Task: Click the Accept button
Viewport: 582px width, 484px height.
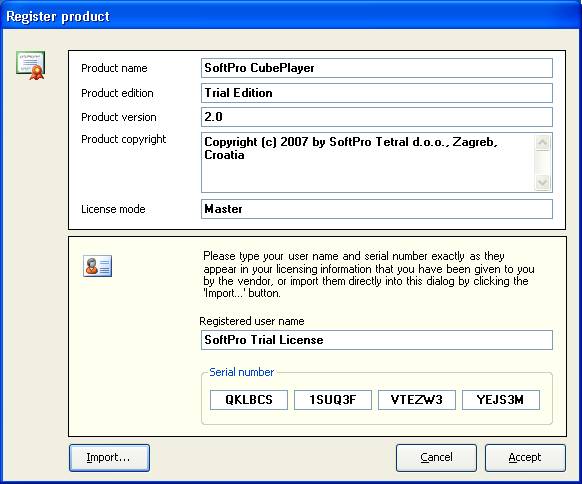Action: (x=525, y=458)
